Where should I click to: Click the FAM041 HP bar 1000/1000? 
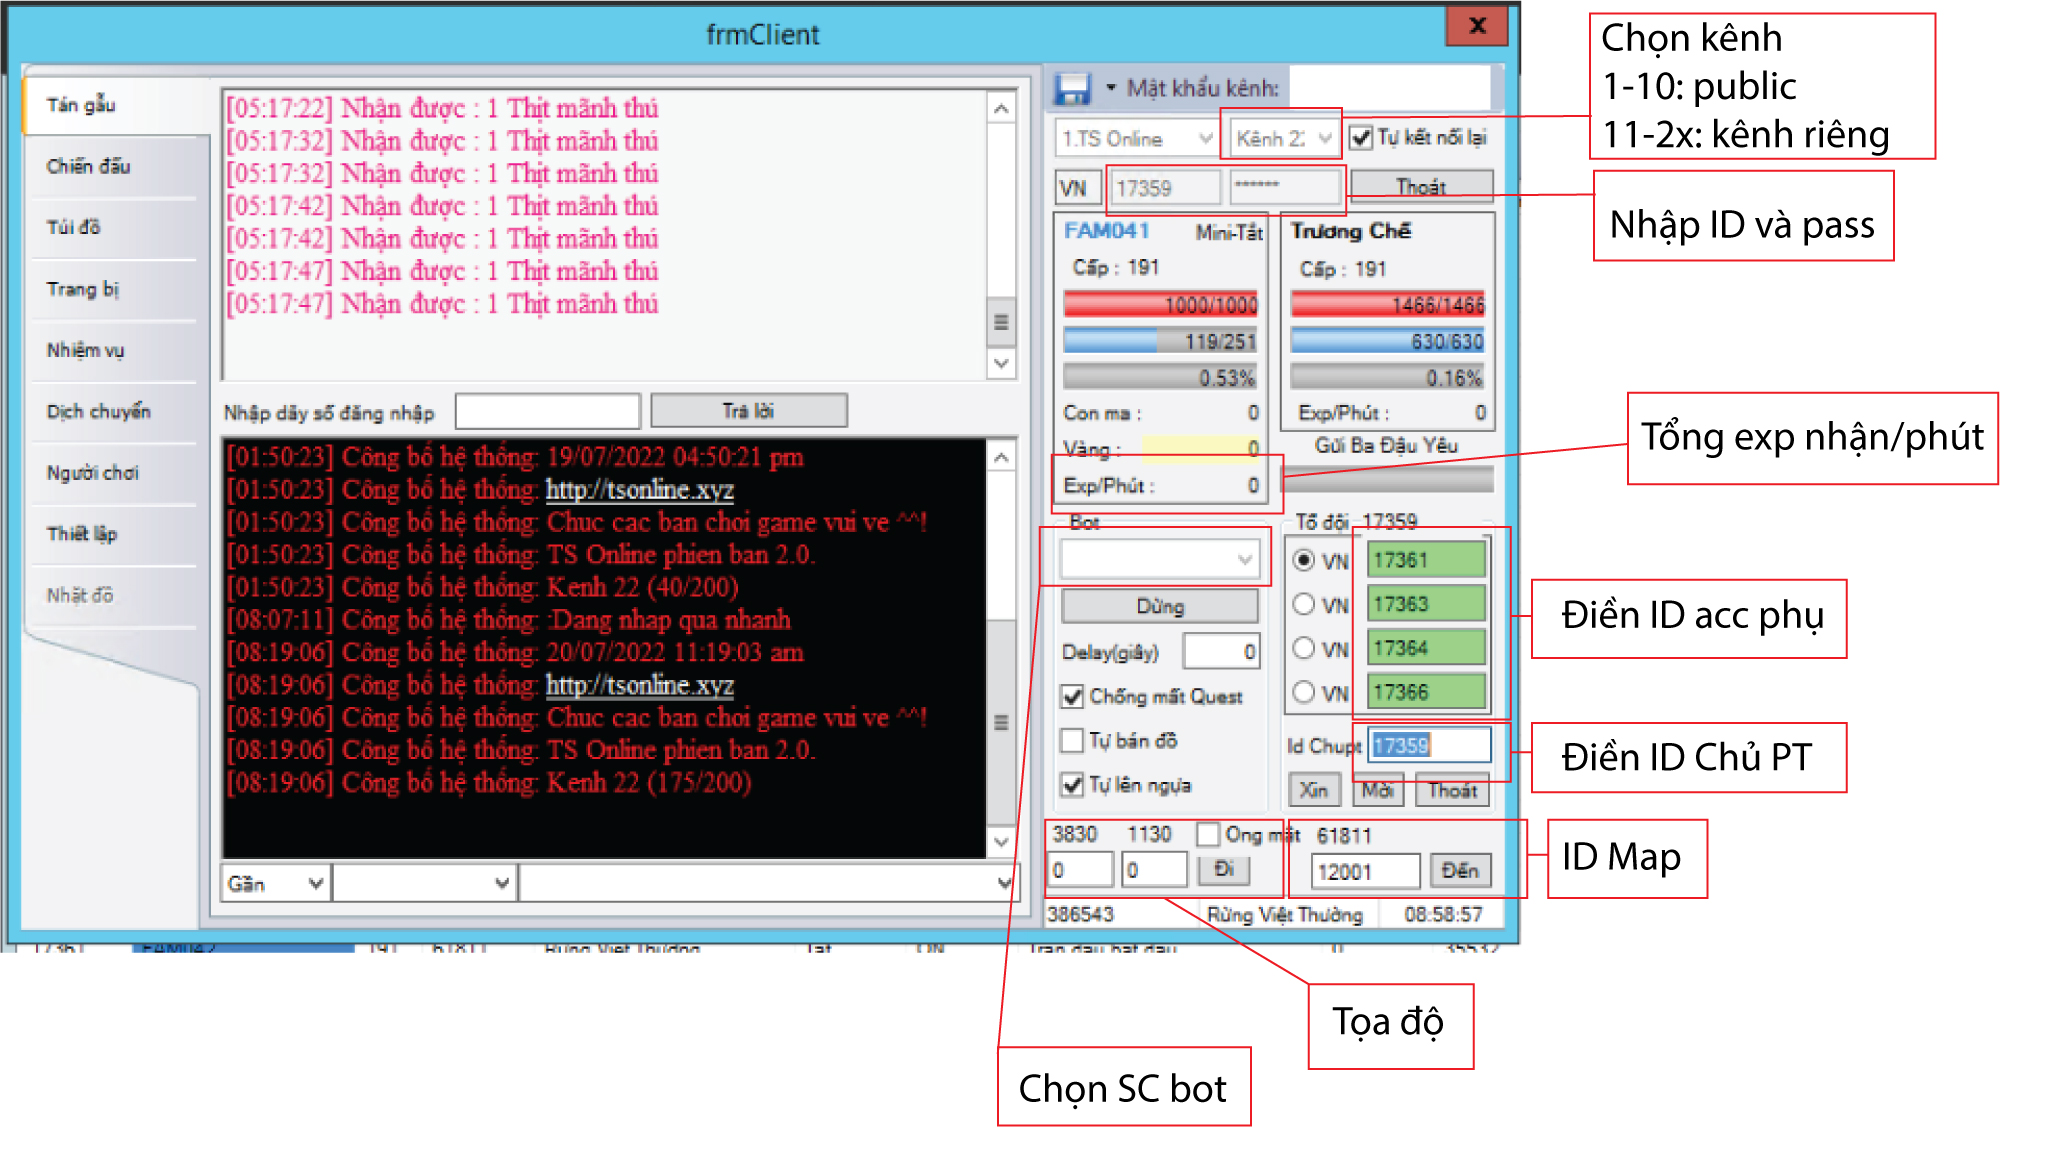point(1160,304)
